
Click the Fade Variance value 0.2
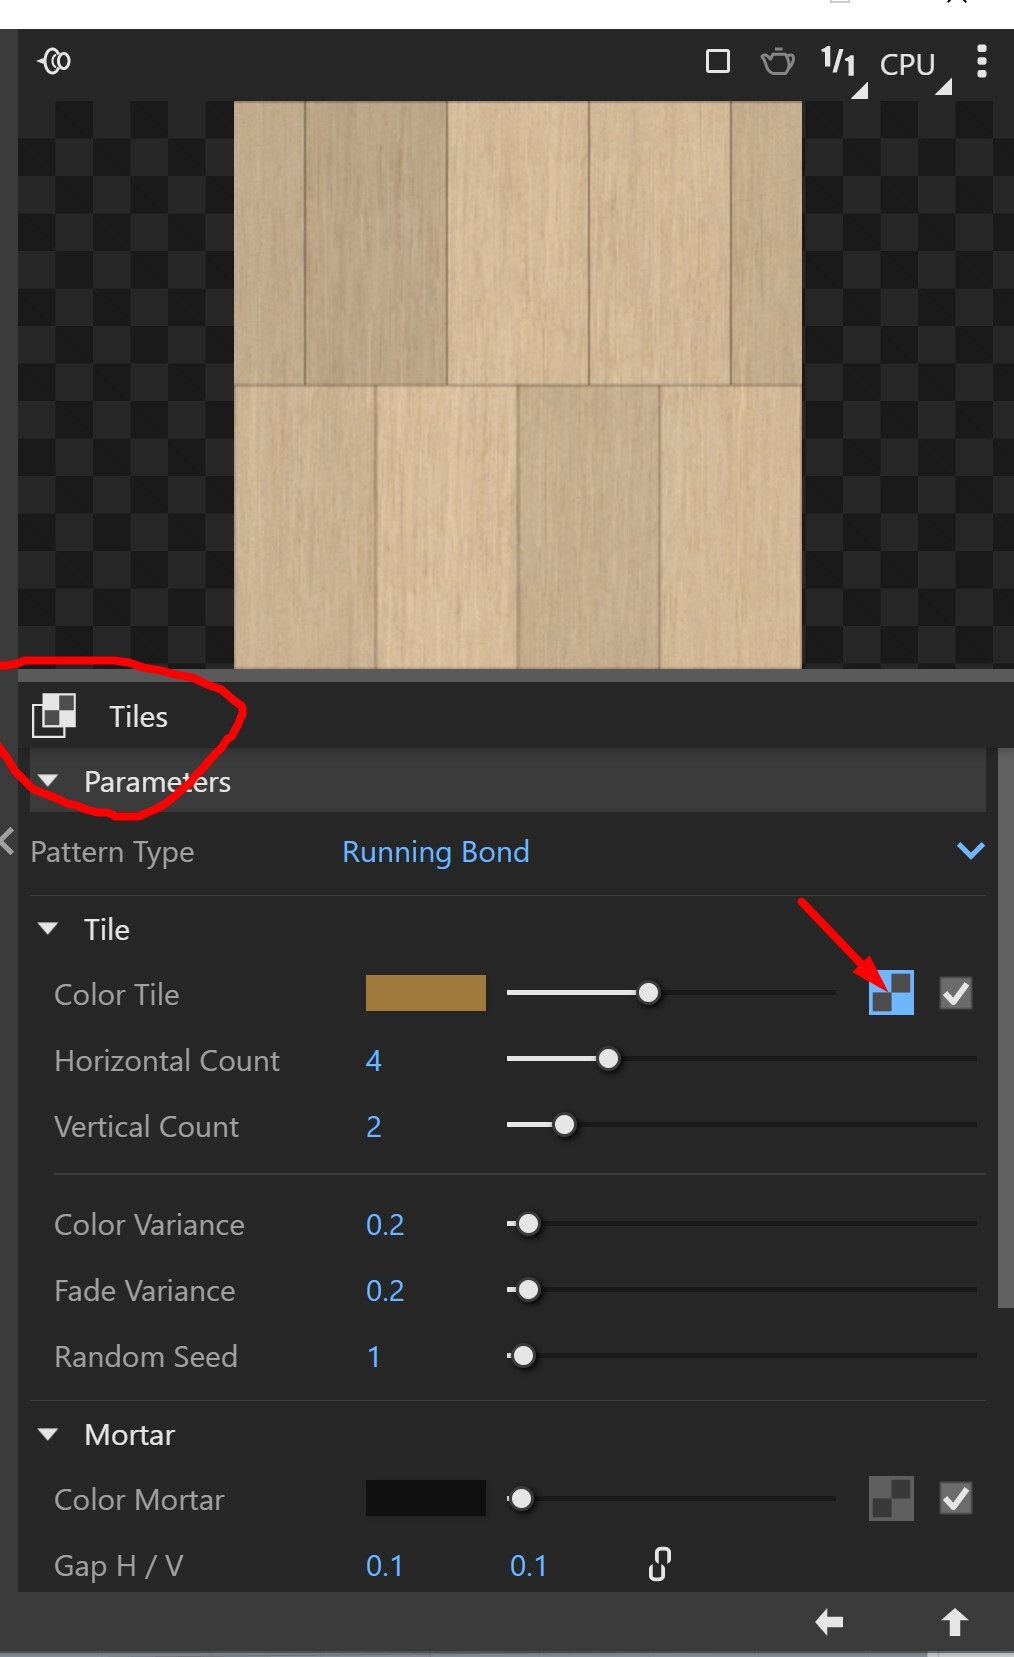point(385,1291)
